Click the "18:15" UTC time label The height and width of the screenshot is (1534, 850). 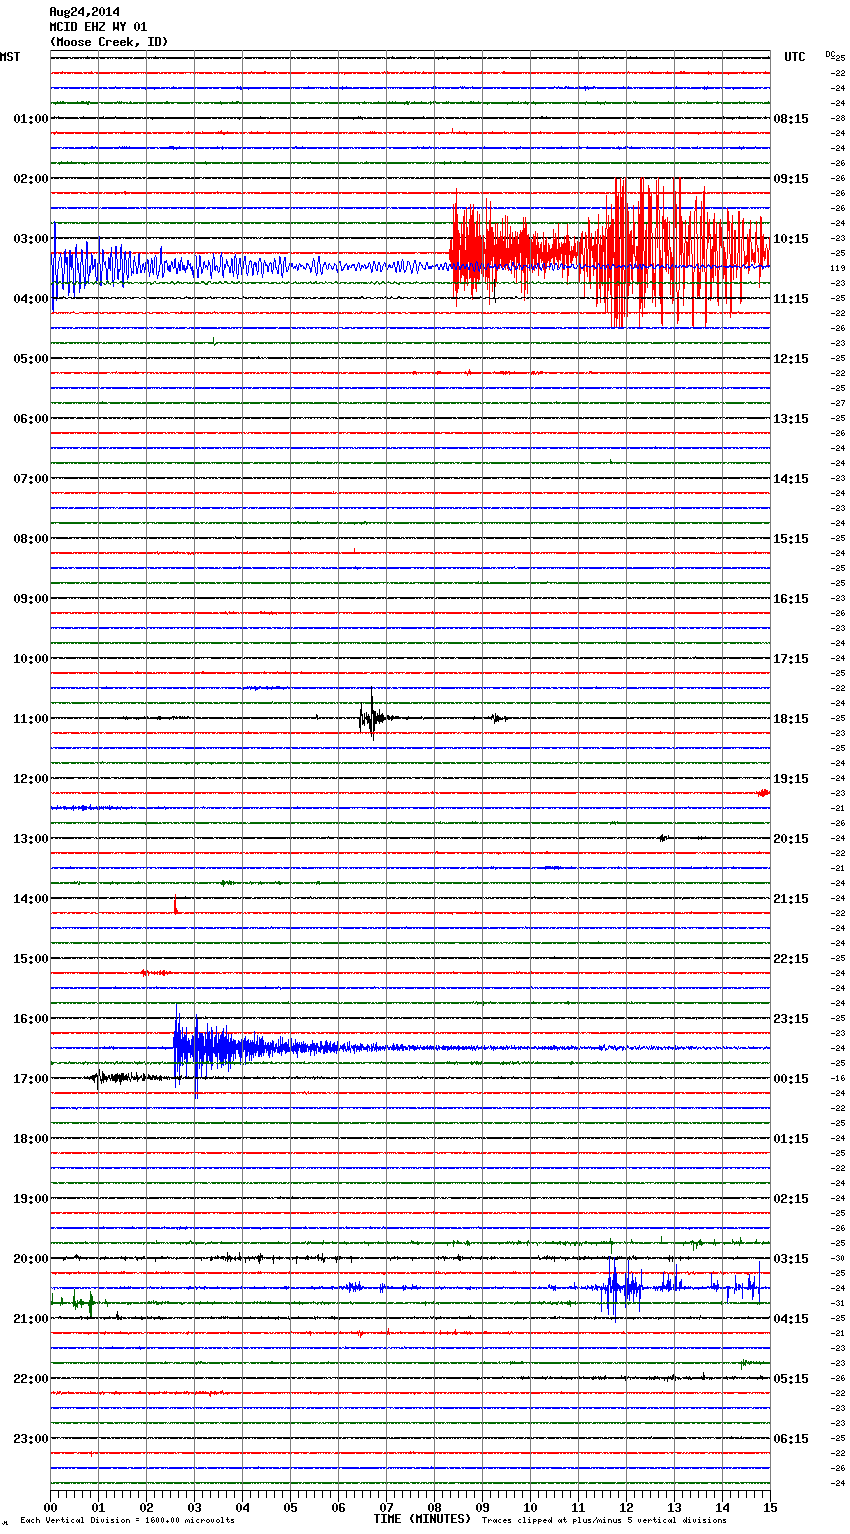click(791, 718)
